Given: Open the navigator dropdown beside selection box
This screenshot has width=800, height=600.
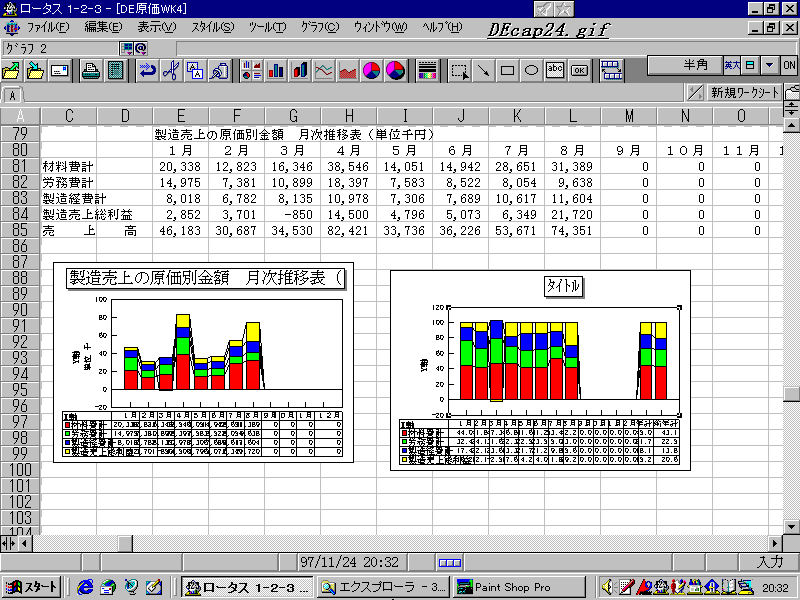Looking at the screenshot, I should point(128,47).
